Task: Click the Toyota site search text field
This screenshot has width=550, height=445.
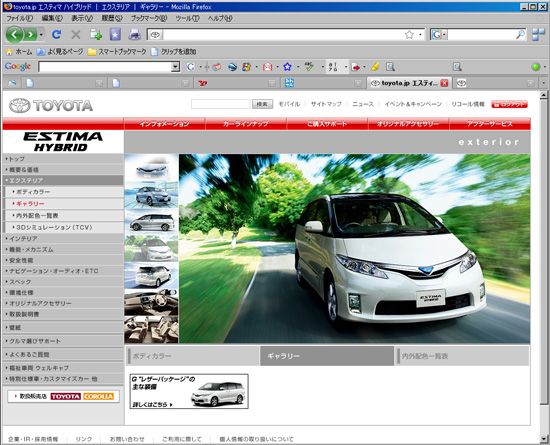Action: click(x=221, y=104)
